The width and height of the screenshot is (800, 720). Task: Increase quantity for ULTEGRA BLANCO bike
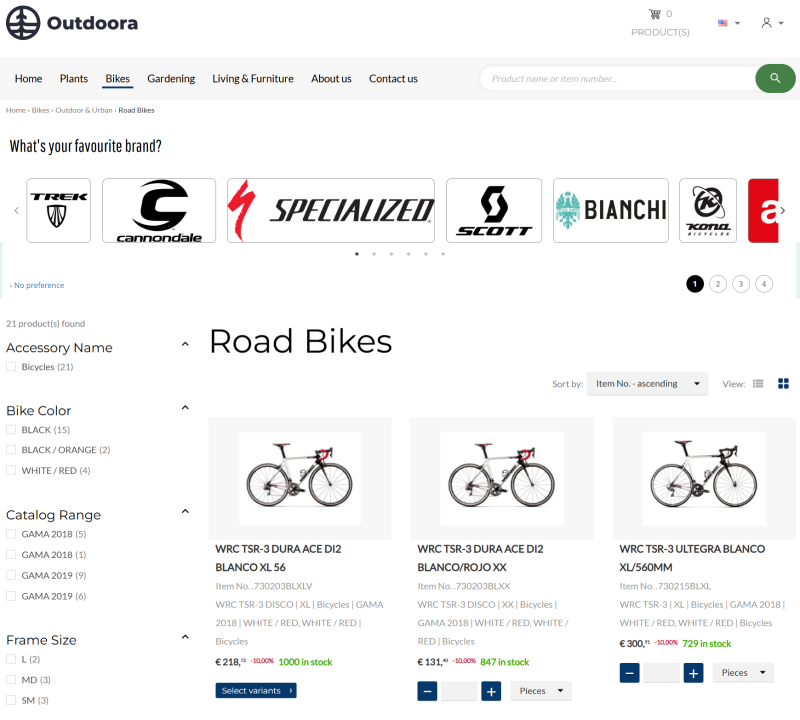[693, 673]
